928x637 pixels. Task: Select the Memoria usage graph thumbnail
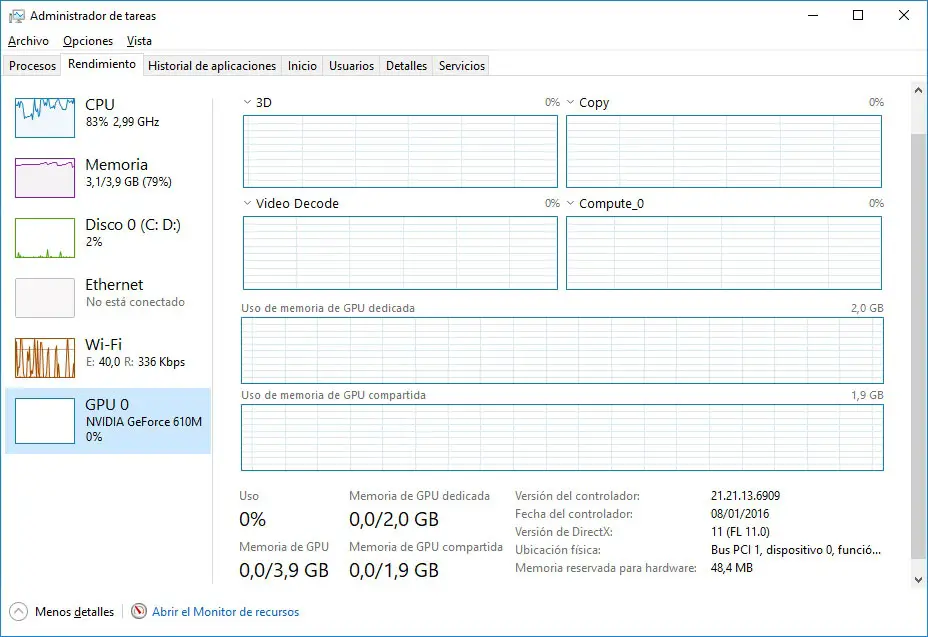[x=45, y=178]
